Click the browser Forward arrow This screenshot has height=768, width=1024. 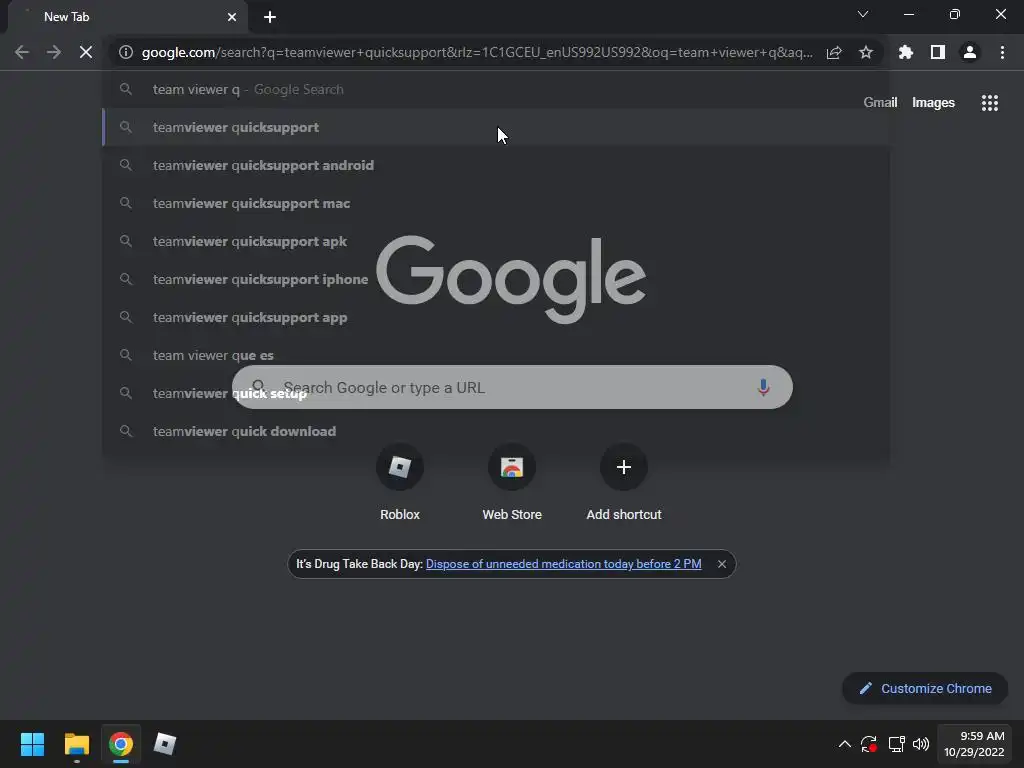[54, 52]
